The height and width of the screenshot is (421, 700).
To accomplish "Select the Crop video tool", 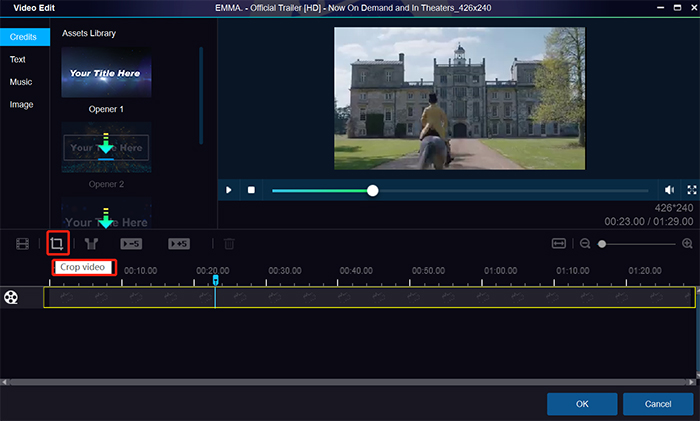I will 57,243.
